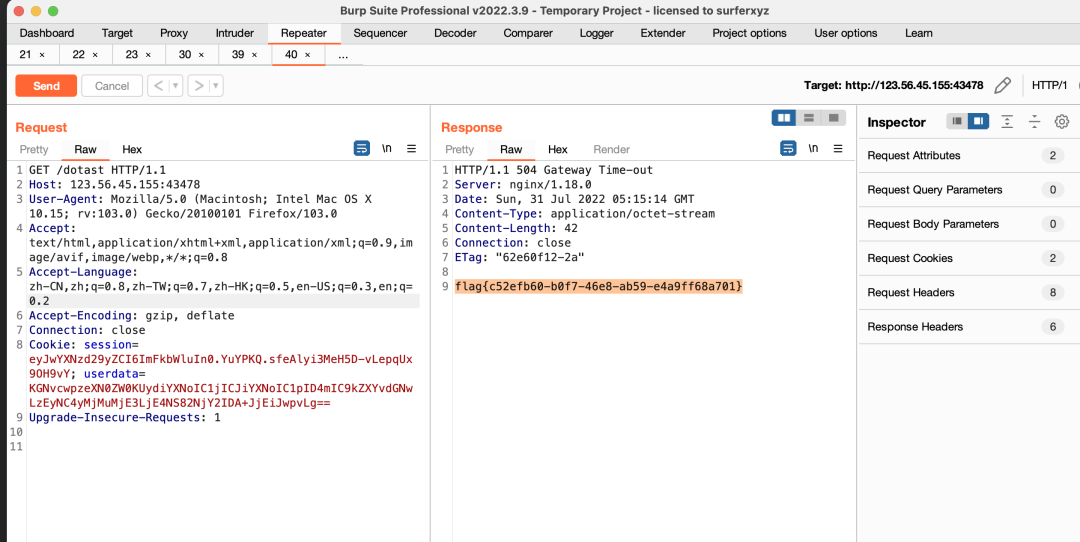Expand Request Cookies section

click(969, 258)
